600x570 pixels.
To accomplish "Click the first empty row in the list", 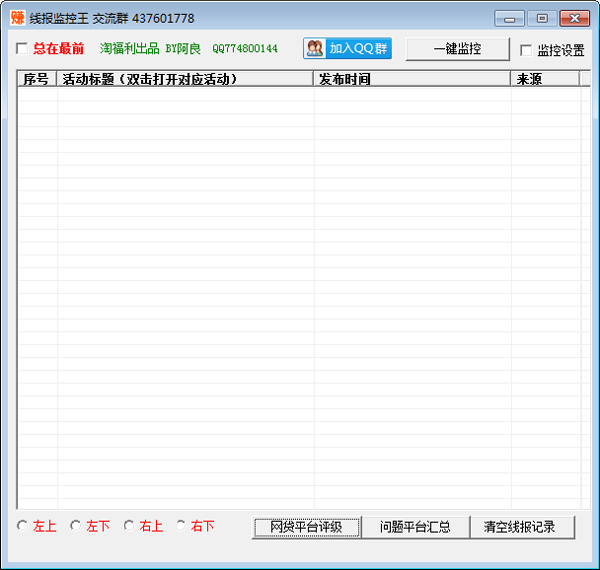I will 298,94.
